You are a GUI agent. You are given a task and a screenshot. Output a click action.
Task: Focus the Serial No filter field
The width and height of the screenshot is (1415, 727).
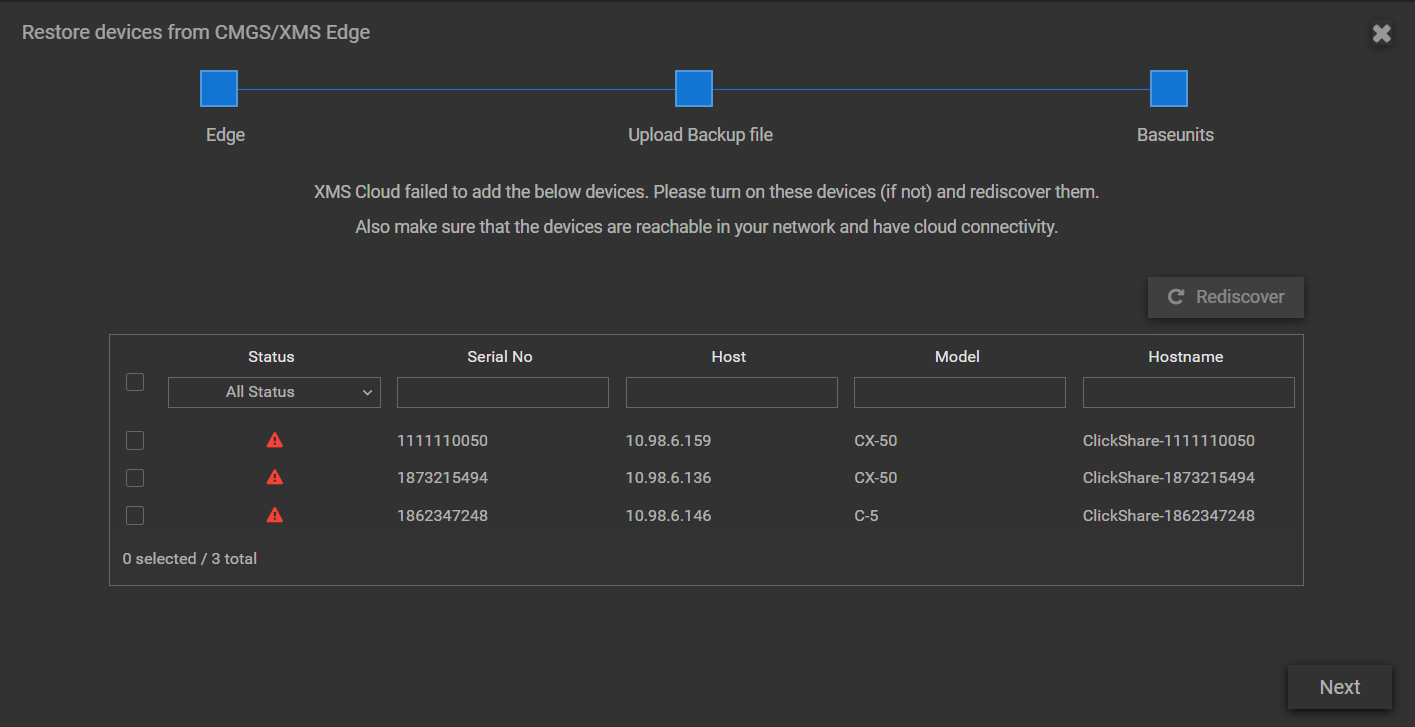503,392
